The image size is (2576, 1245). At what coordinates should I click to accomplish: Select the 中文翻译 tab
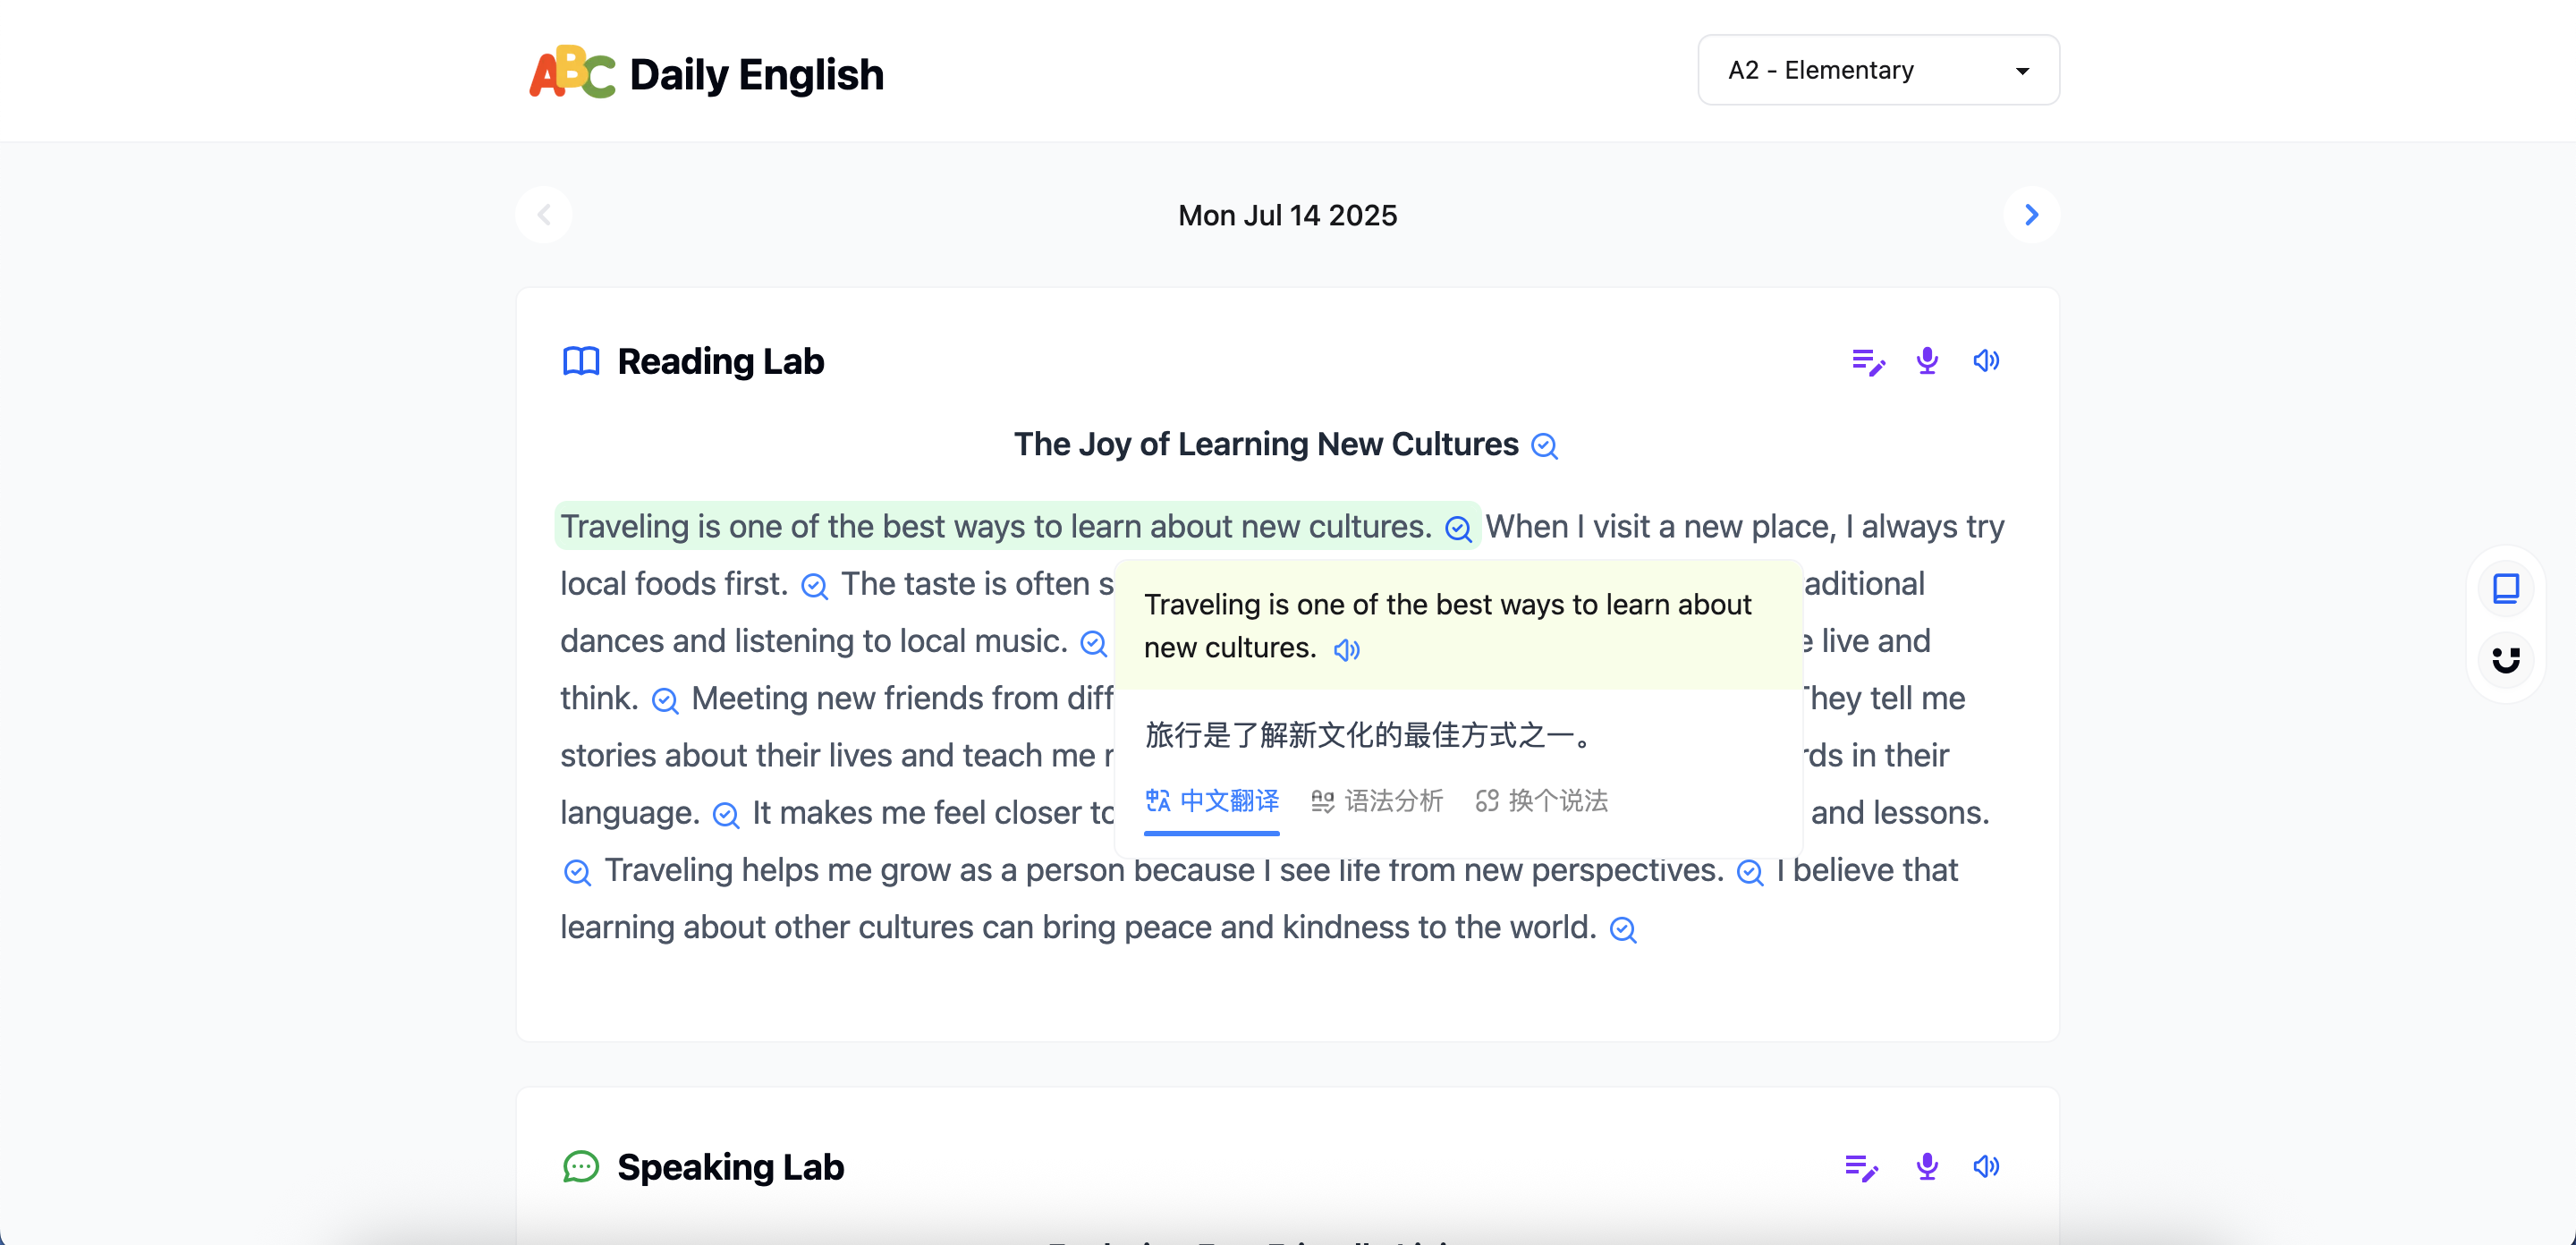pyautogui.click(x=1212, y=801)
